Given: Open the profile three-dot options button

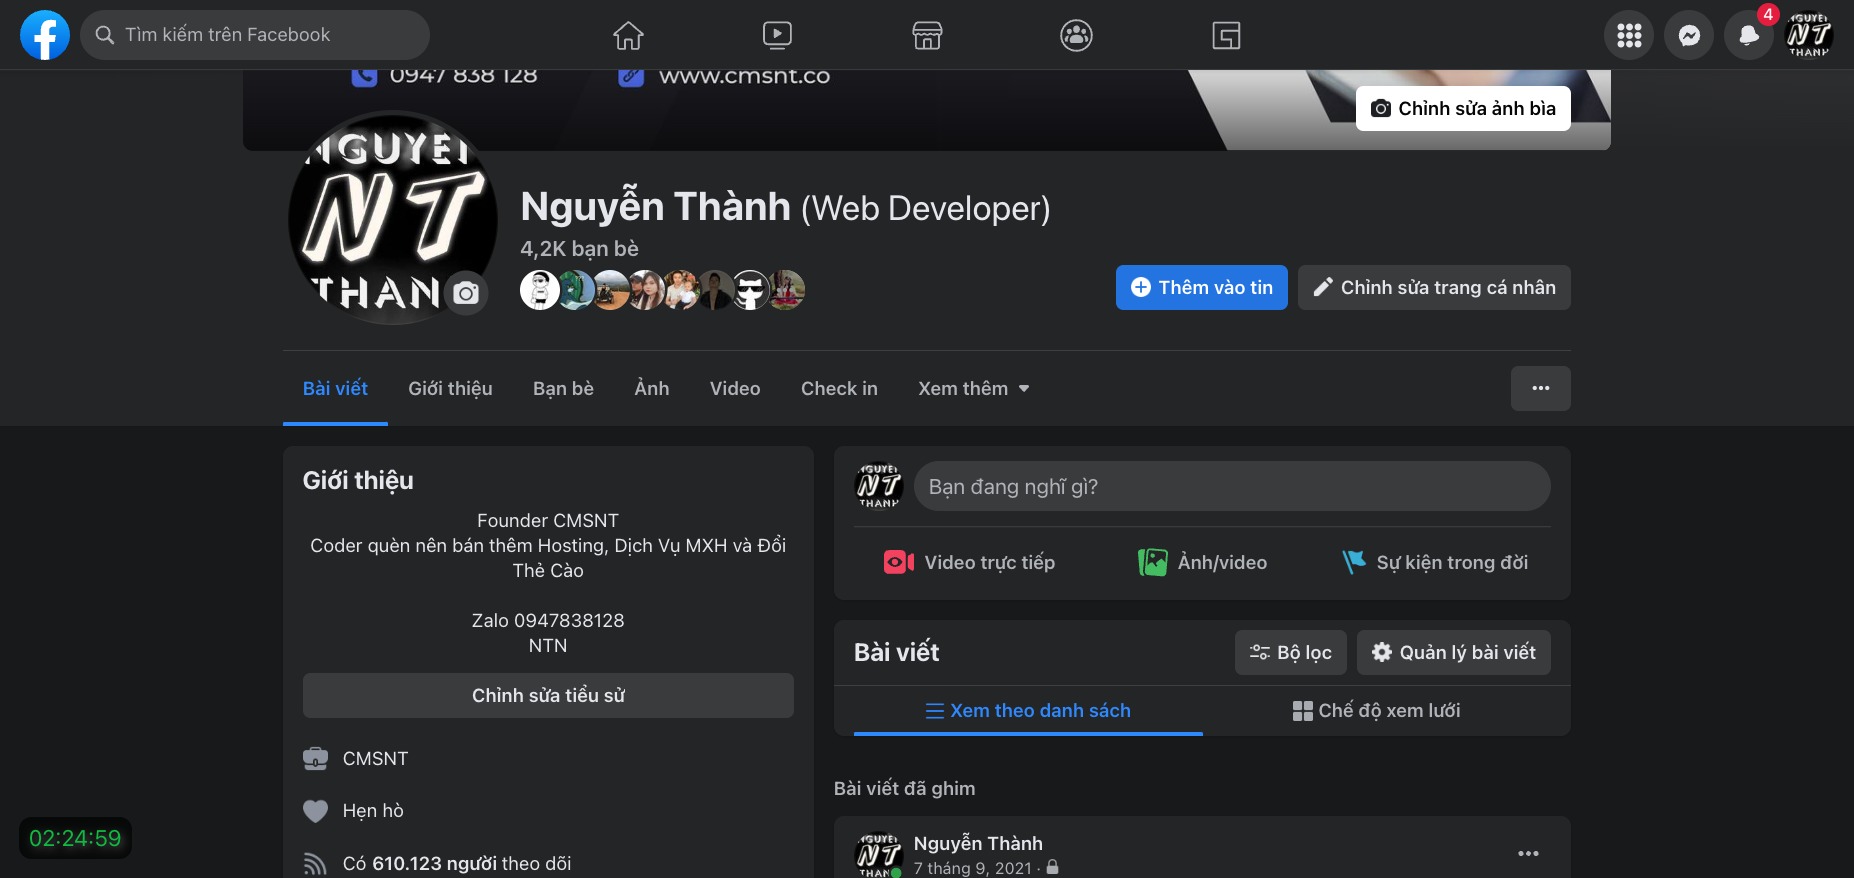Looking at the screenshot, I should [x=1540, y=388].
